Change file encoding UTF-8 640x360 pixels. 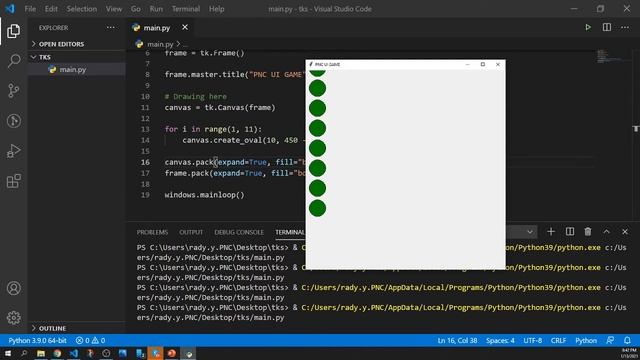tap(533, 340)
